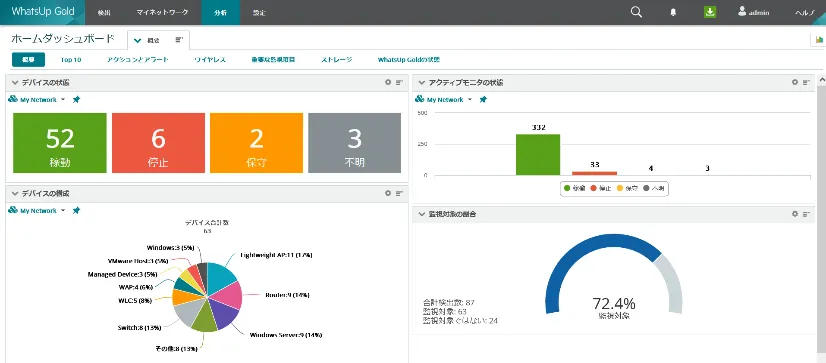Viewport: 826px width, 363px height.
Task: Collapse the アクティブモニタの状態 panel
Action: [x=421, y=83]
